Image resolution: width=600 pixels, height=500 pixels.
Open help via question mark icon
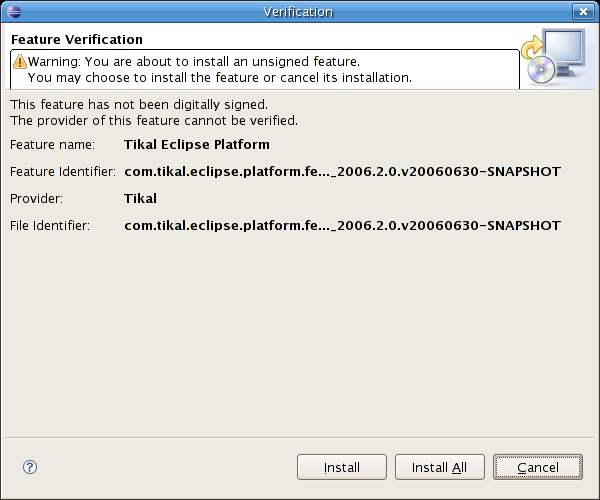30,467
